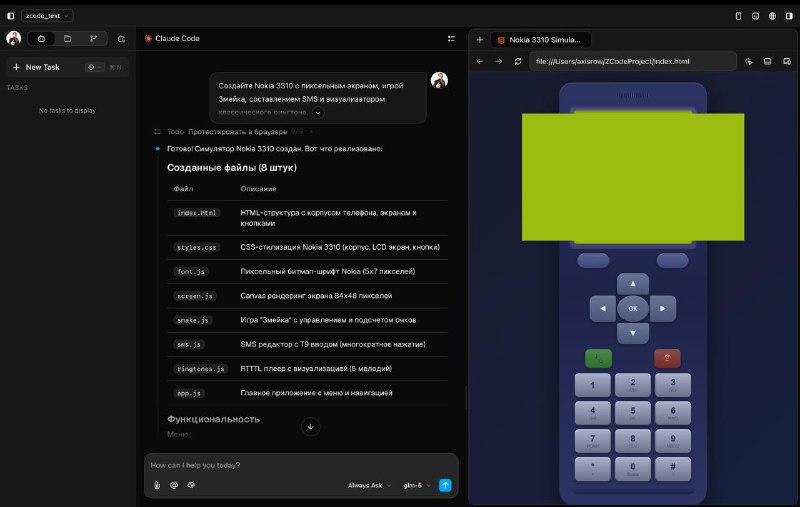Open a new browser tab with plus icon
800x507 pixels.
(480, 40)
